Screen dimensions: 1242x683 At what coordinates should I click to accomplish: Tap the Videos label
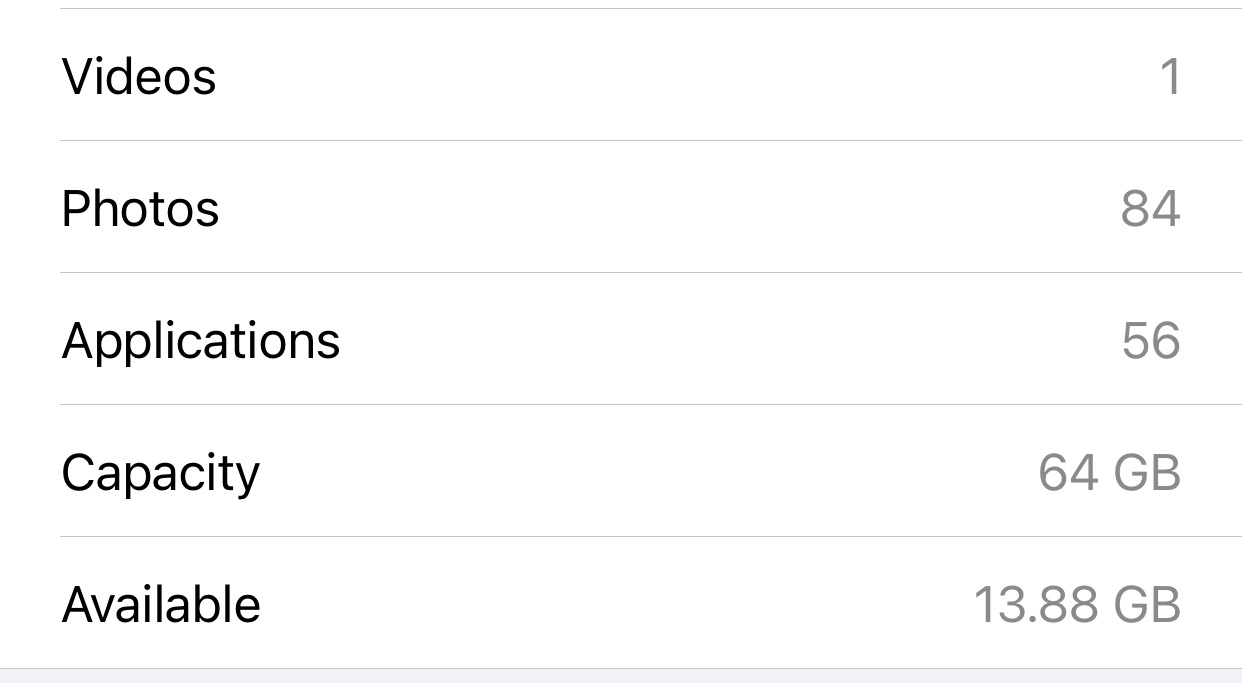139,77
